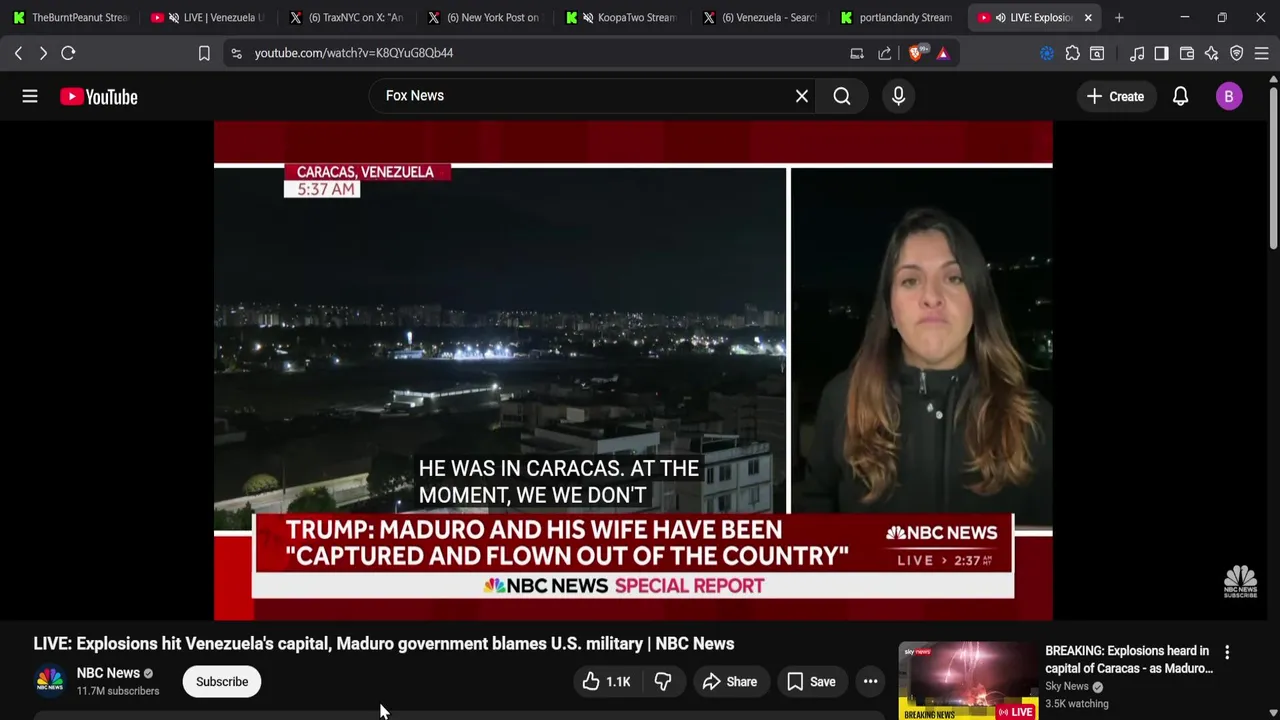Open the NBC News channel name link

tap(108, 673)
